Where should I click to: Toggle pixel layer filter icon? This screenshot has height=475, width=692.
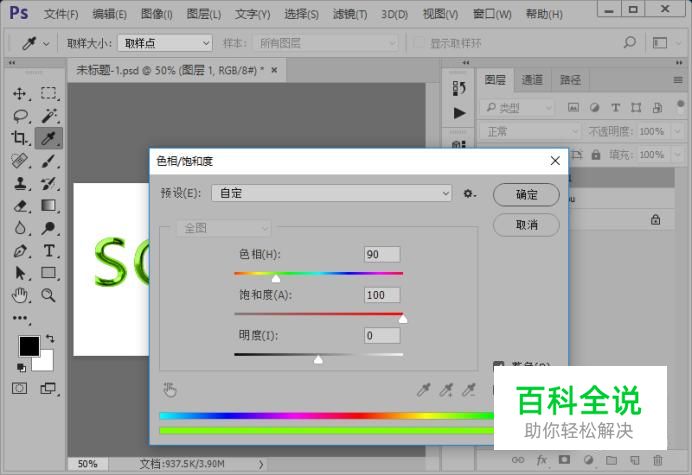573,107
